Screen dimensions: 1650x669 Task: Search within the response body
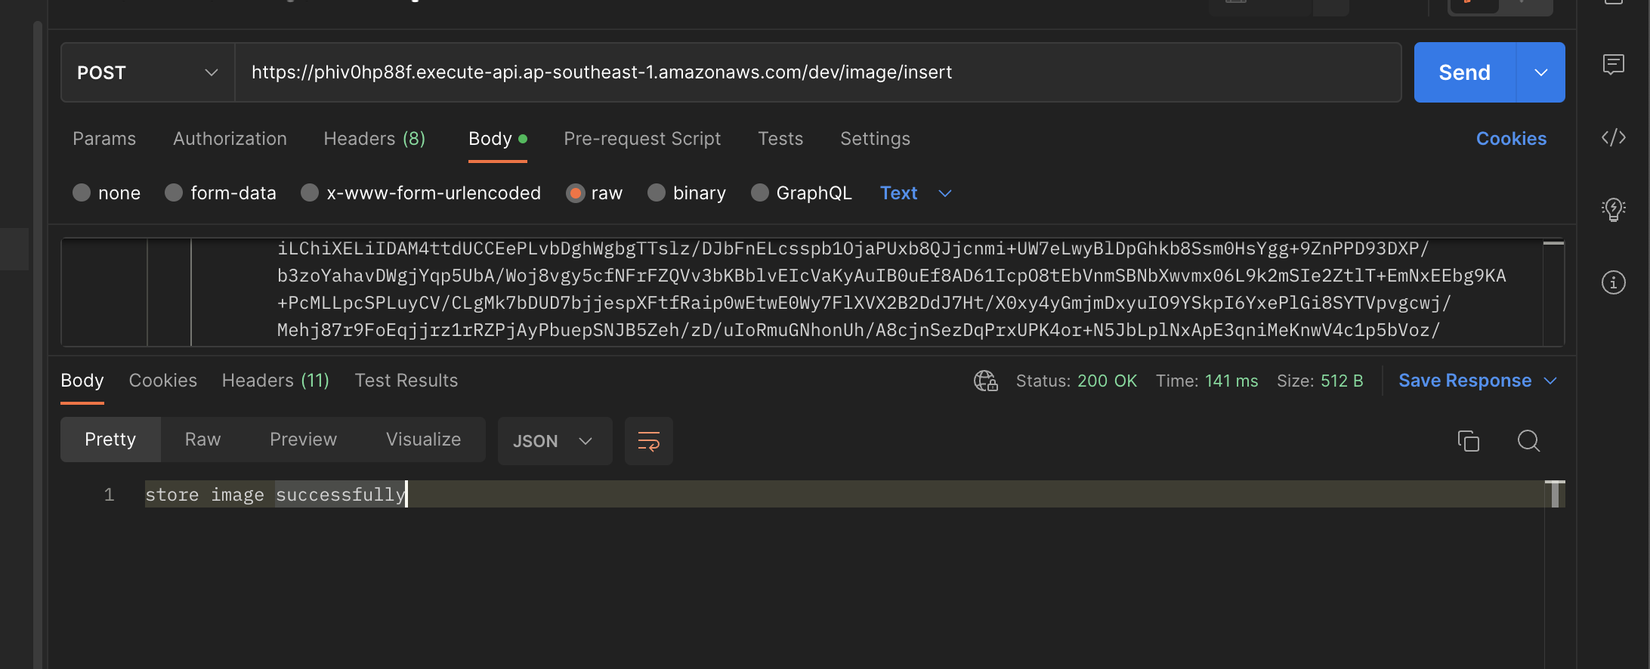pos(1528,441)
